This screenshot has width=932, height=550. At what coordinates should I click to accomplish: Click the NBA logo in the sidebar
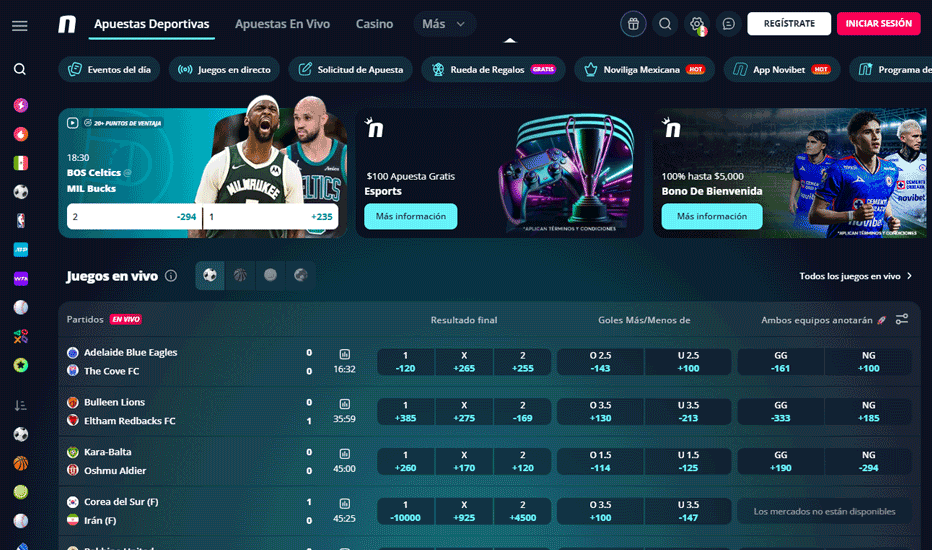(20, 220)
